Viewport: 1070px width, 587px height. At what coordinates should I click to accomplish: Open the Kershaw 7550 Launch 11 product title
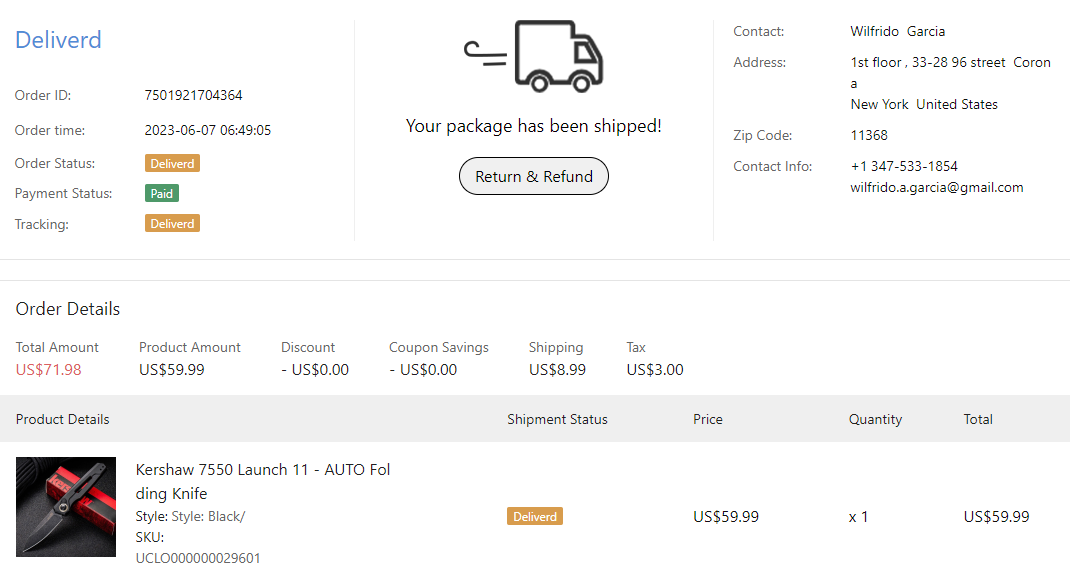(x=263, y=481)
